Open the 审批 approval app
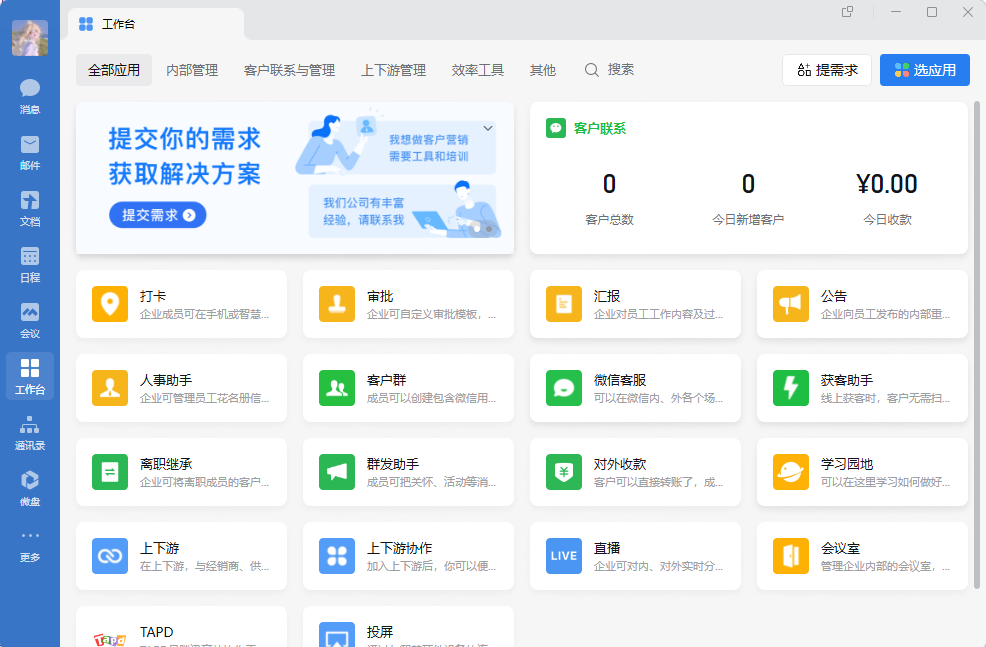986x647 pixels. 337,304
